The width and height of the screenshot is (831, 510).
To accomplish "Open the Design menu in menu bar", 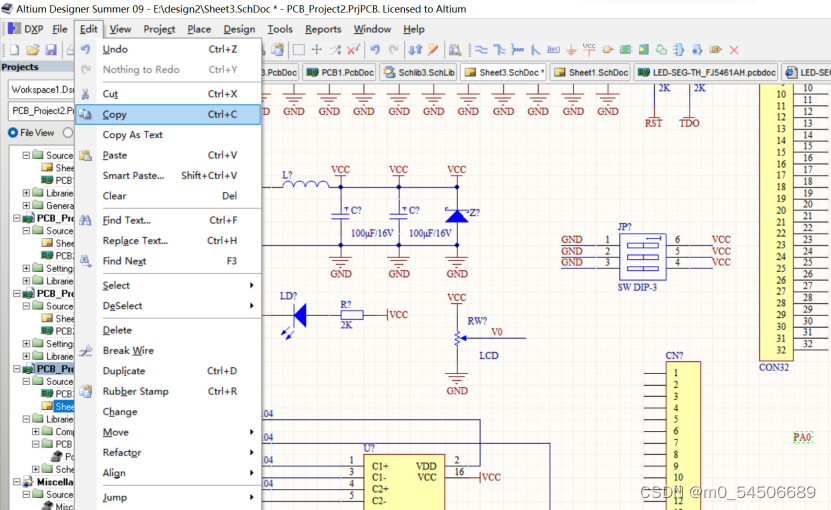I will (x=239, y=29).
